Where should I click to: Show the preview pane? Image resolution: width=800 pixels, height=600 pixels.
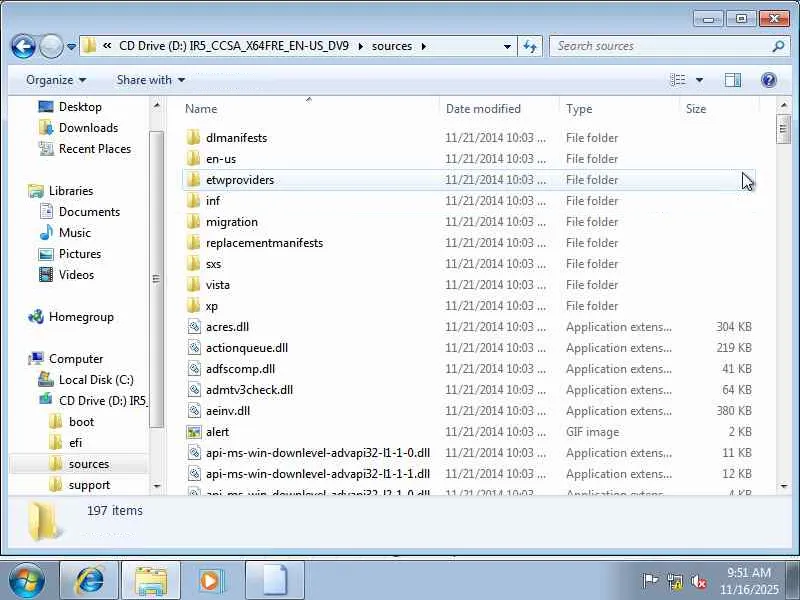coord(733,80)
